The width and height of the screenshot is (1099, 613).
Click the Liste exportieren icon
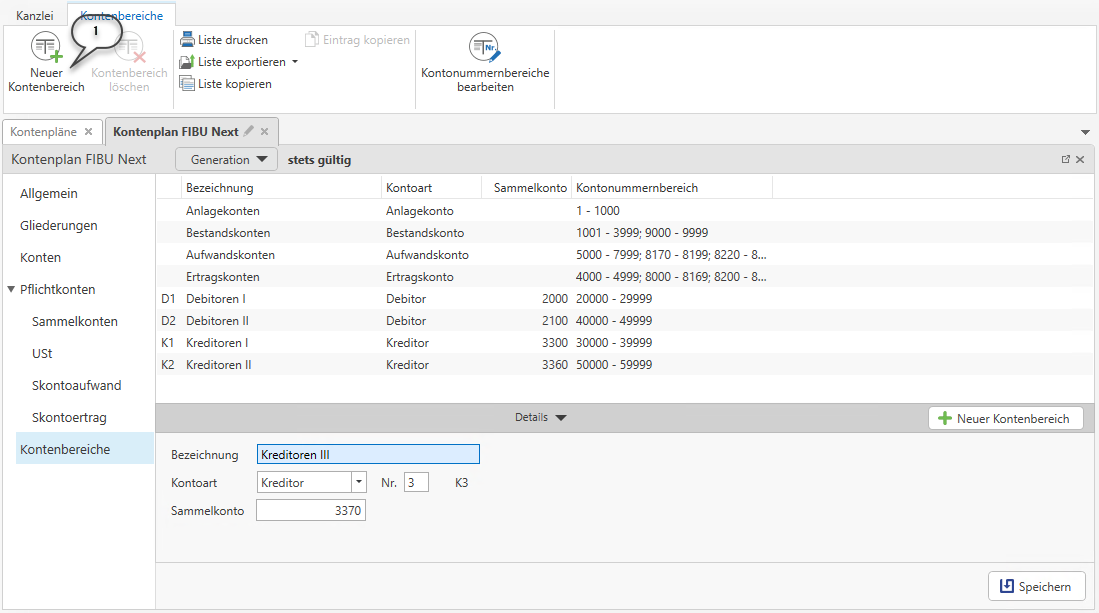click(x=187, y=62)
